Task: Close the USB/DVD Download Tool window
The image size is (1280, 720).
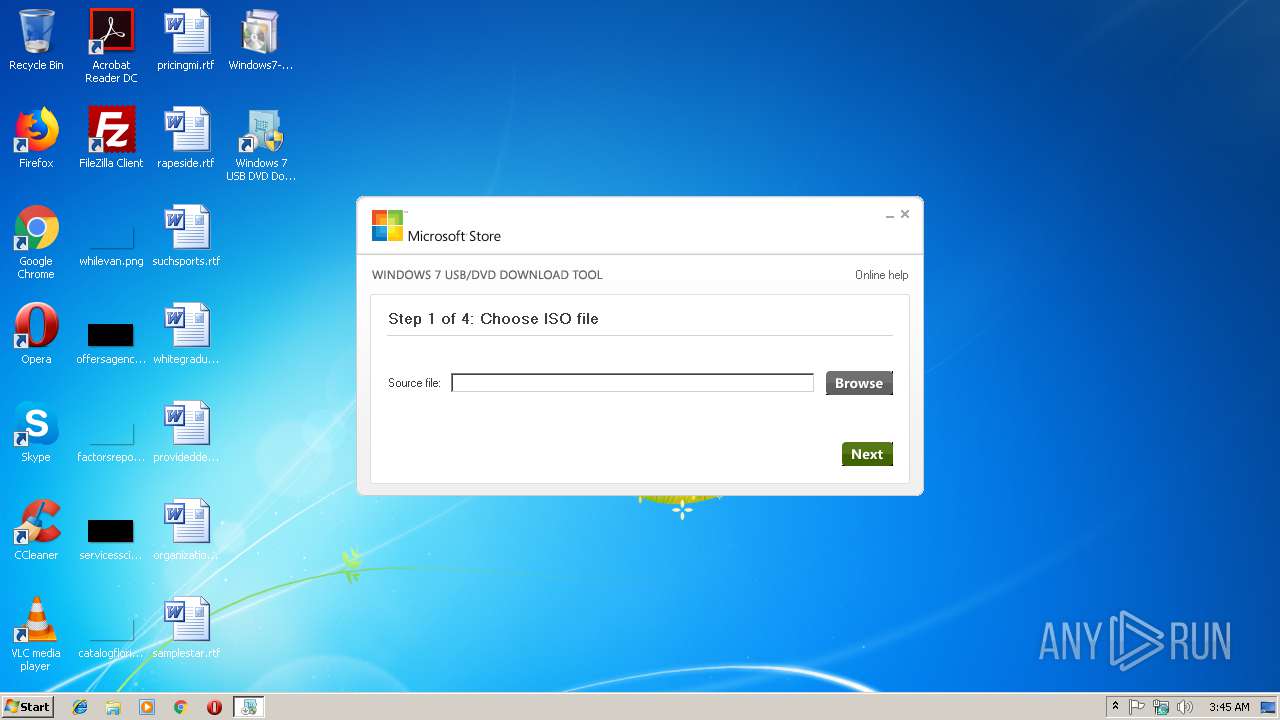Action: [905, 214]
